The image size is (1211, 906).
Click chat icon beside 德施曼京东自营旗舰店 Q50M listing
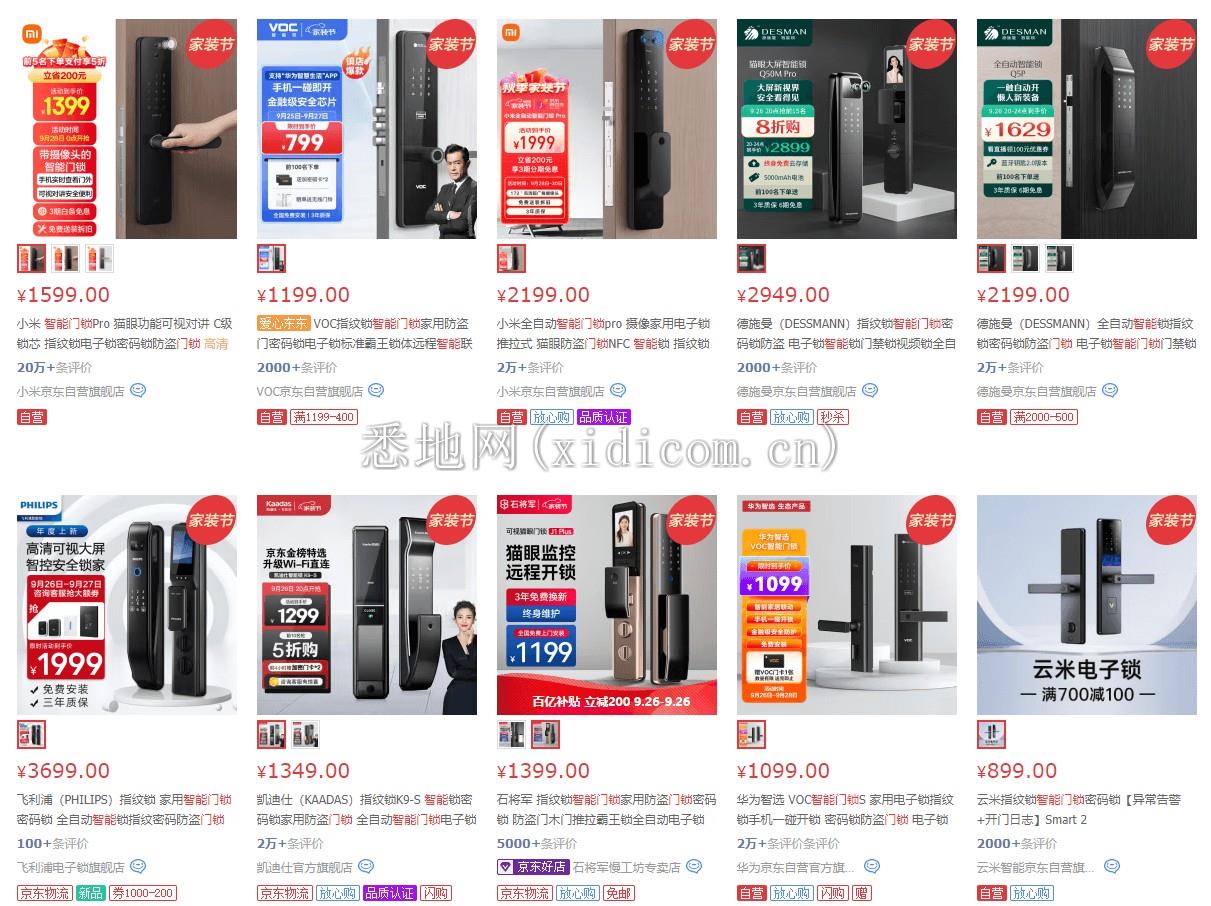tap(870, 391)
